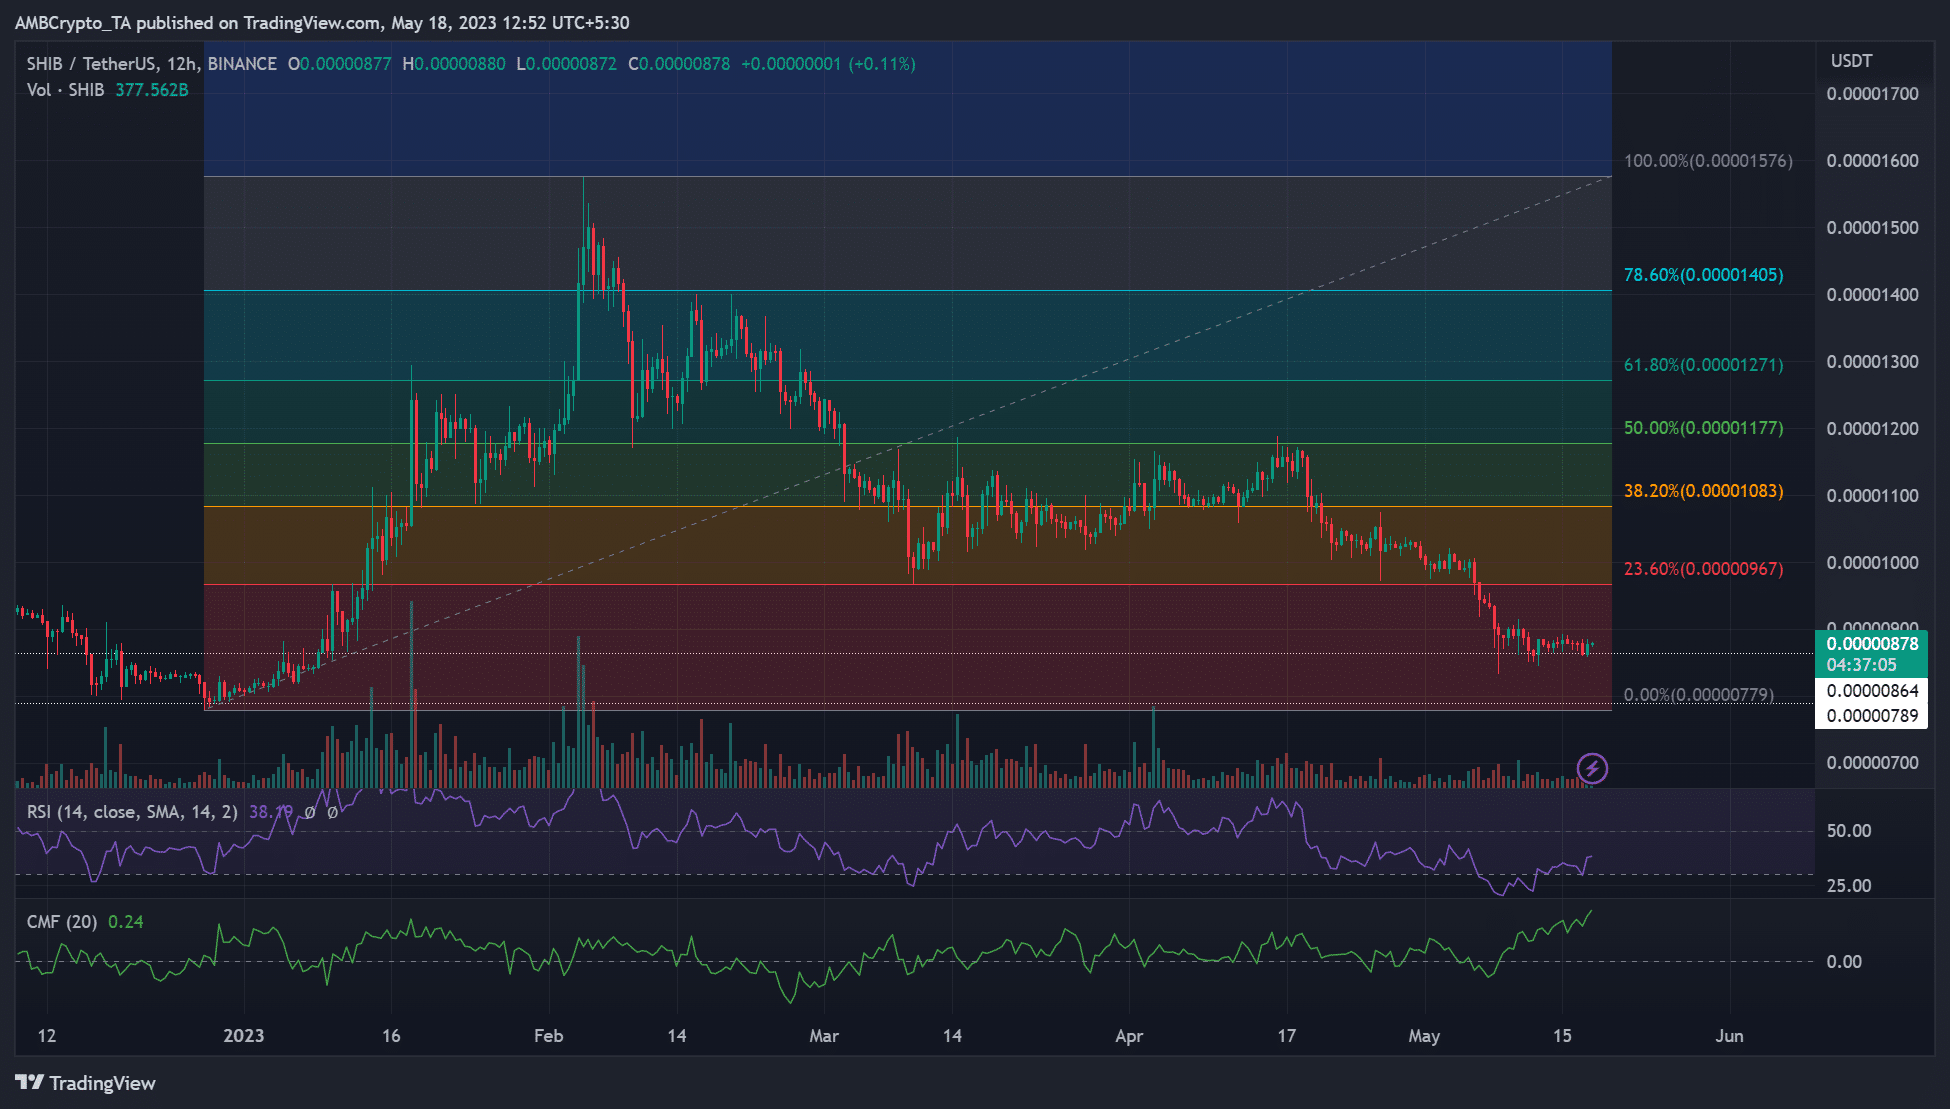1950x1109 pixels.
Task: Click the 2023 marker on the time axis
Action: tap(244, 1036)
